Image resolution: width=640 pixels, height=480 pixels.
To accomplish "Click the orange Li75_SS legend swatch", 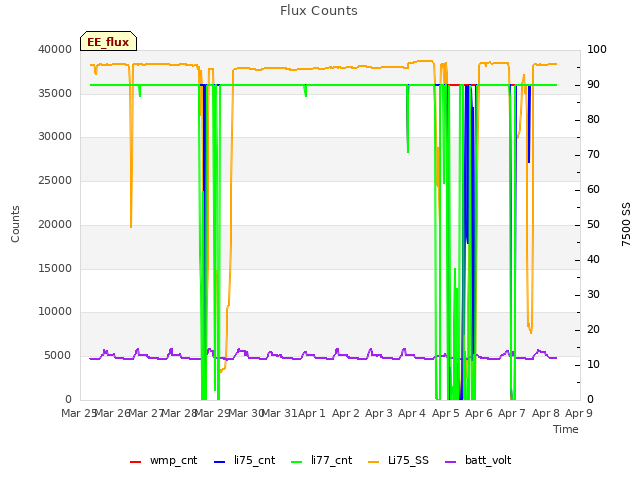I will 373,462.
